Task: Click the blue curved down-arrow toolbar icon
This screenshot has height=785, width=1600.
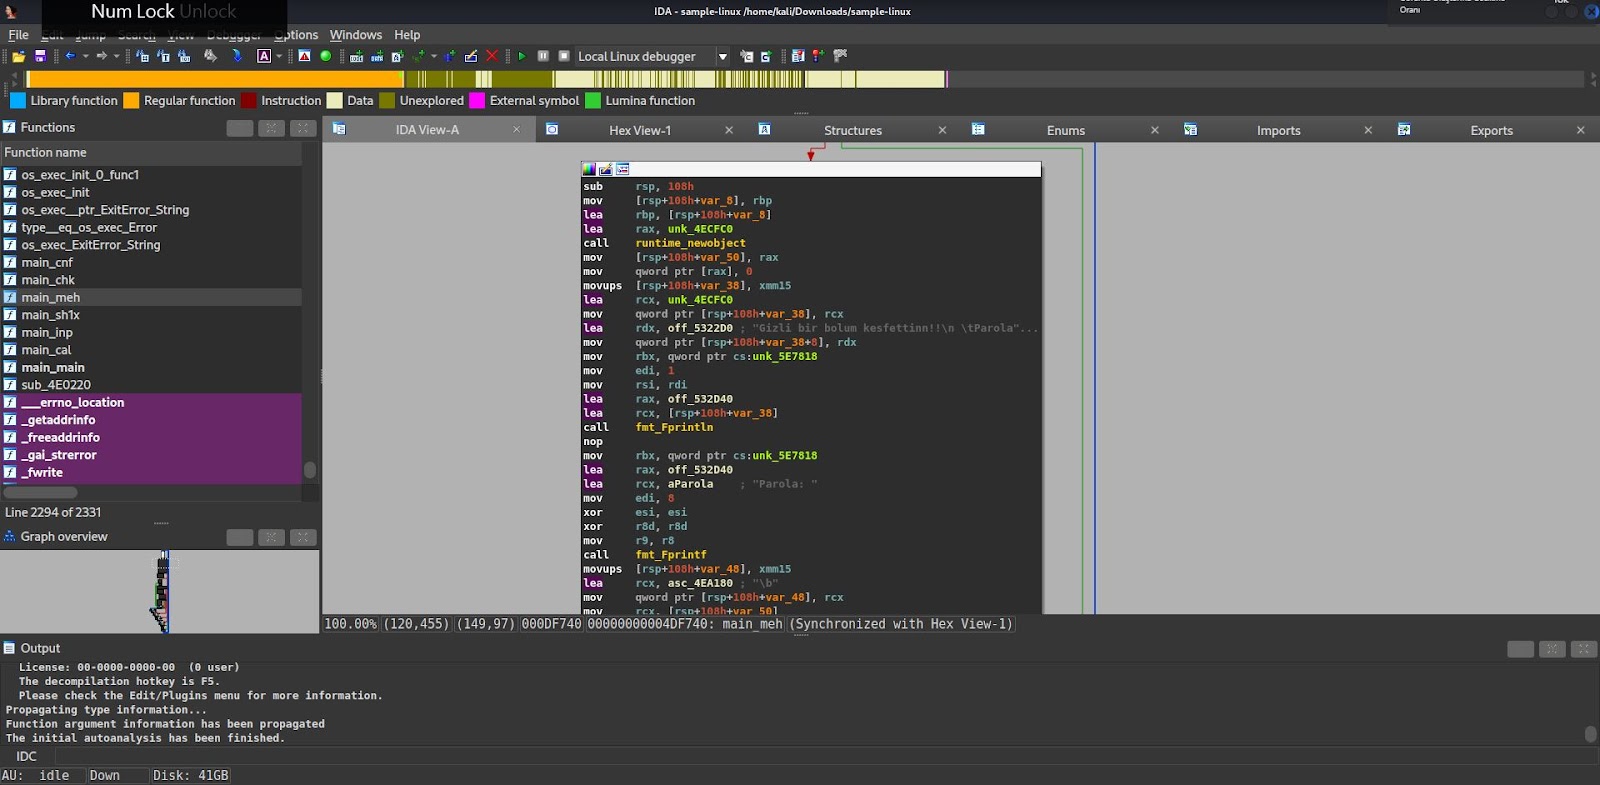Action: [237, 56]
